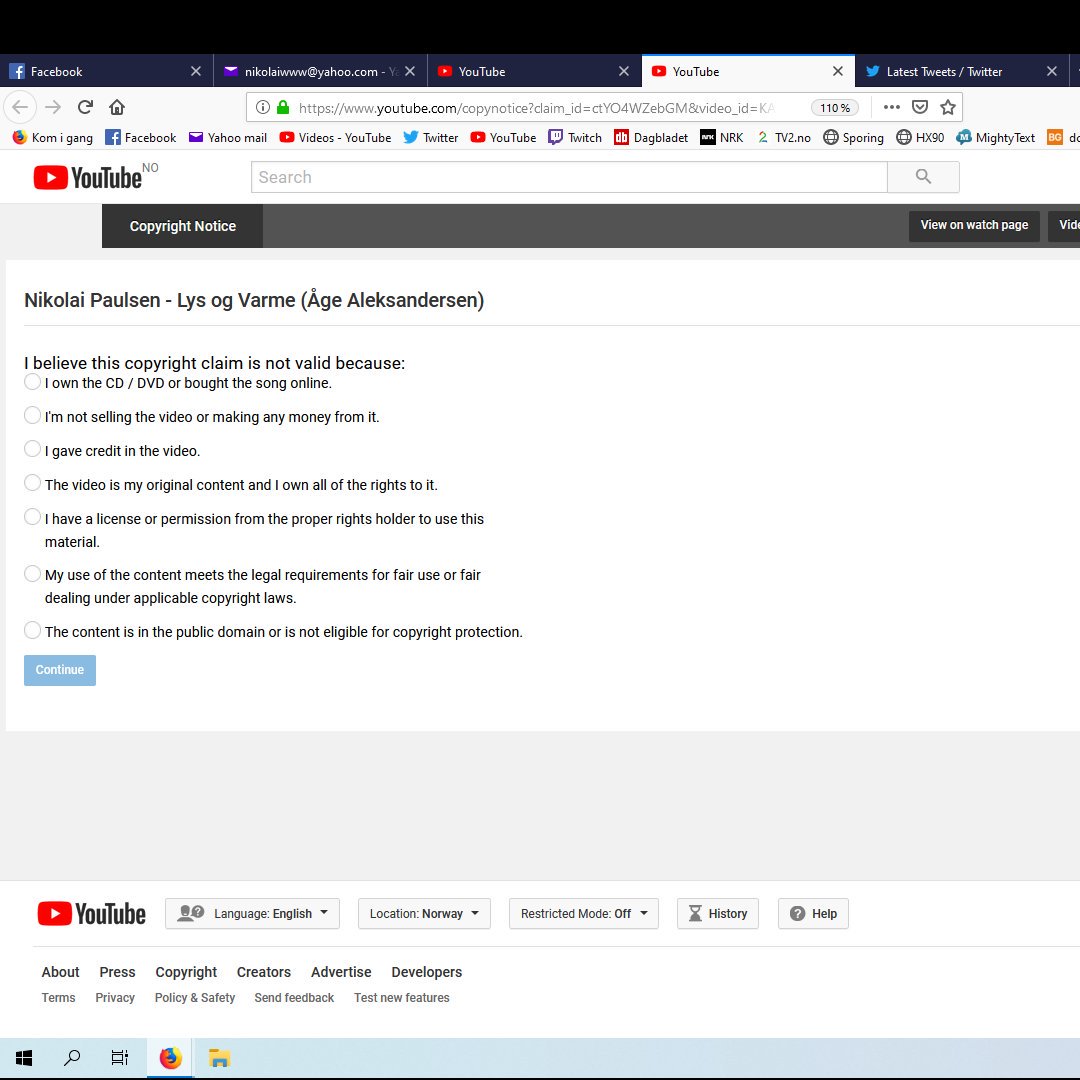Viewport: 1080px width, 1080px height.
Task: Click into the YouTube Search field
Action: [x=569, y=177]
